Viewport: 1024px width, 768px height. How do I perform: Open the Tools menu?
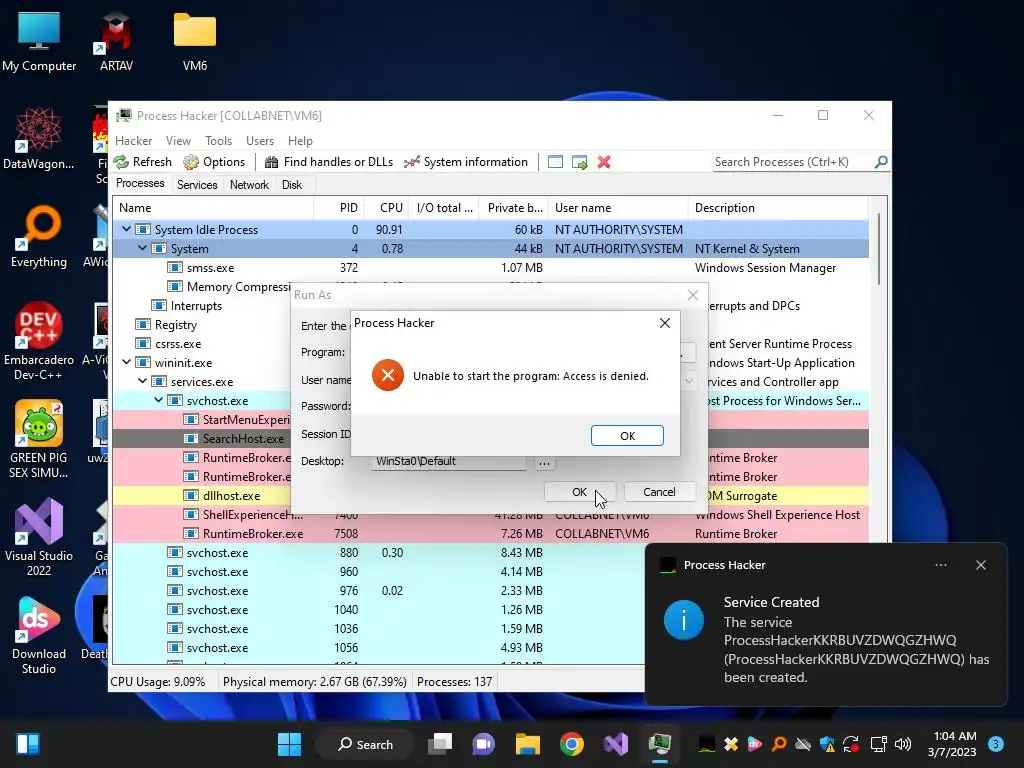(218, 140)
